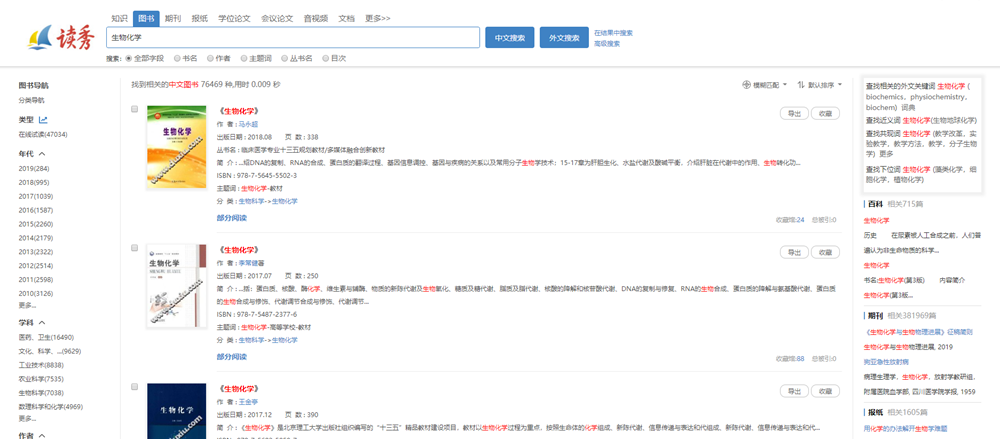Click the search input containing 生物化学
The width and height of the screenshot is (1000, 439).
coord(293,38)
